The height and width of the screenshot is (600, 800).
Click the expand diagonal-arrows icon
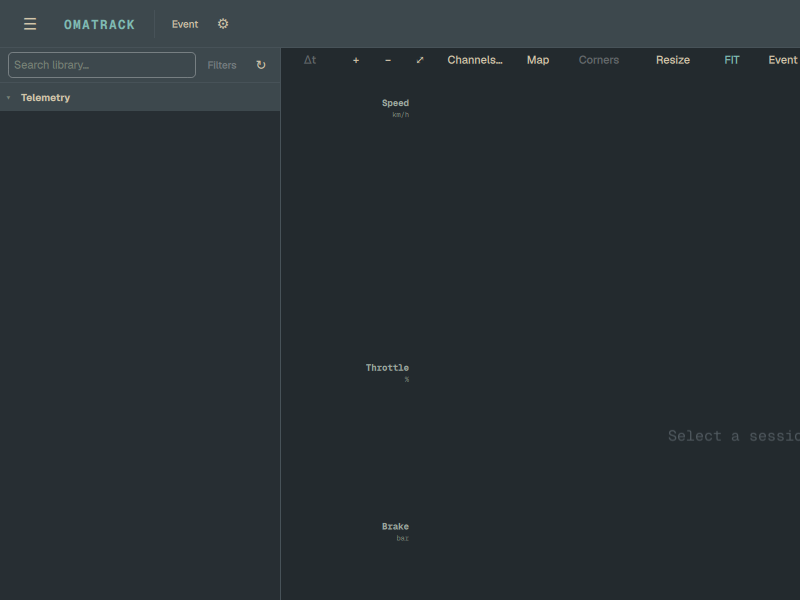(420, 60)
